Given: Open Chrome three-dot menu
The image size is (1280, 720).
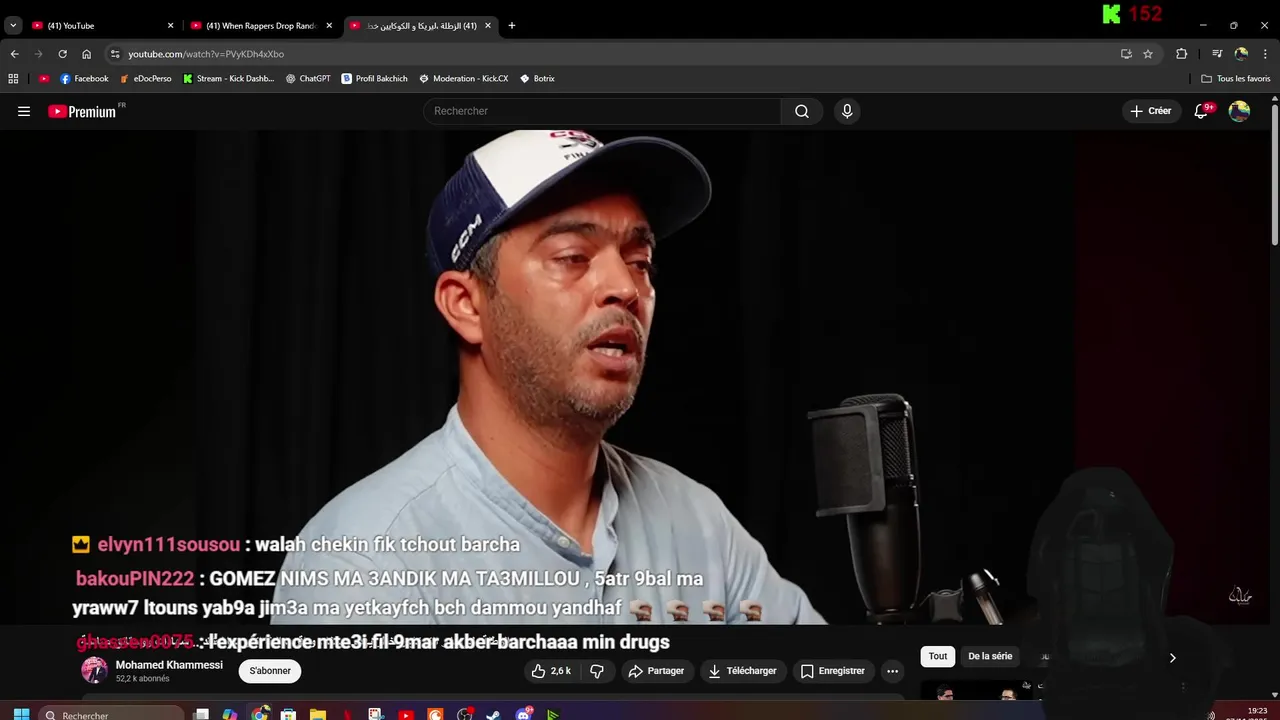Looking at the screenshot, I should [x=1265, y=54].
